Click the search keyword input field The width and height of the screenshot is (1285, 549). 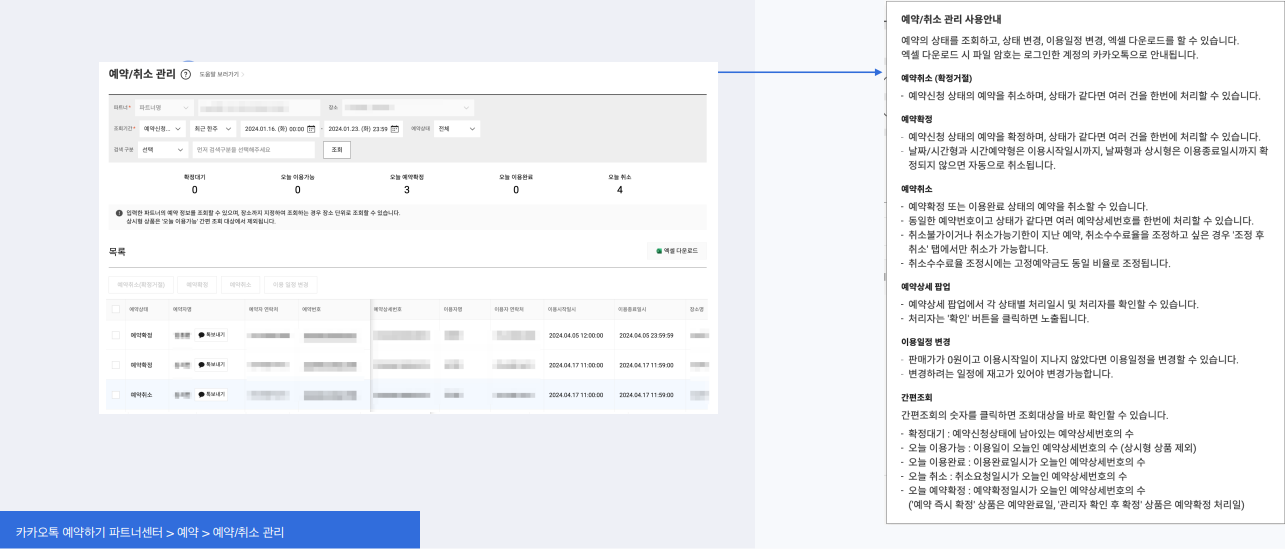[253, 150]
